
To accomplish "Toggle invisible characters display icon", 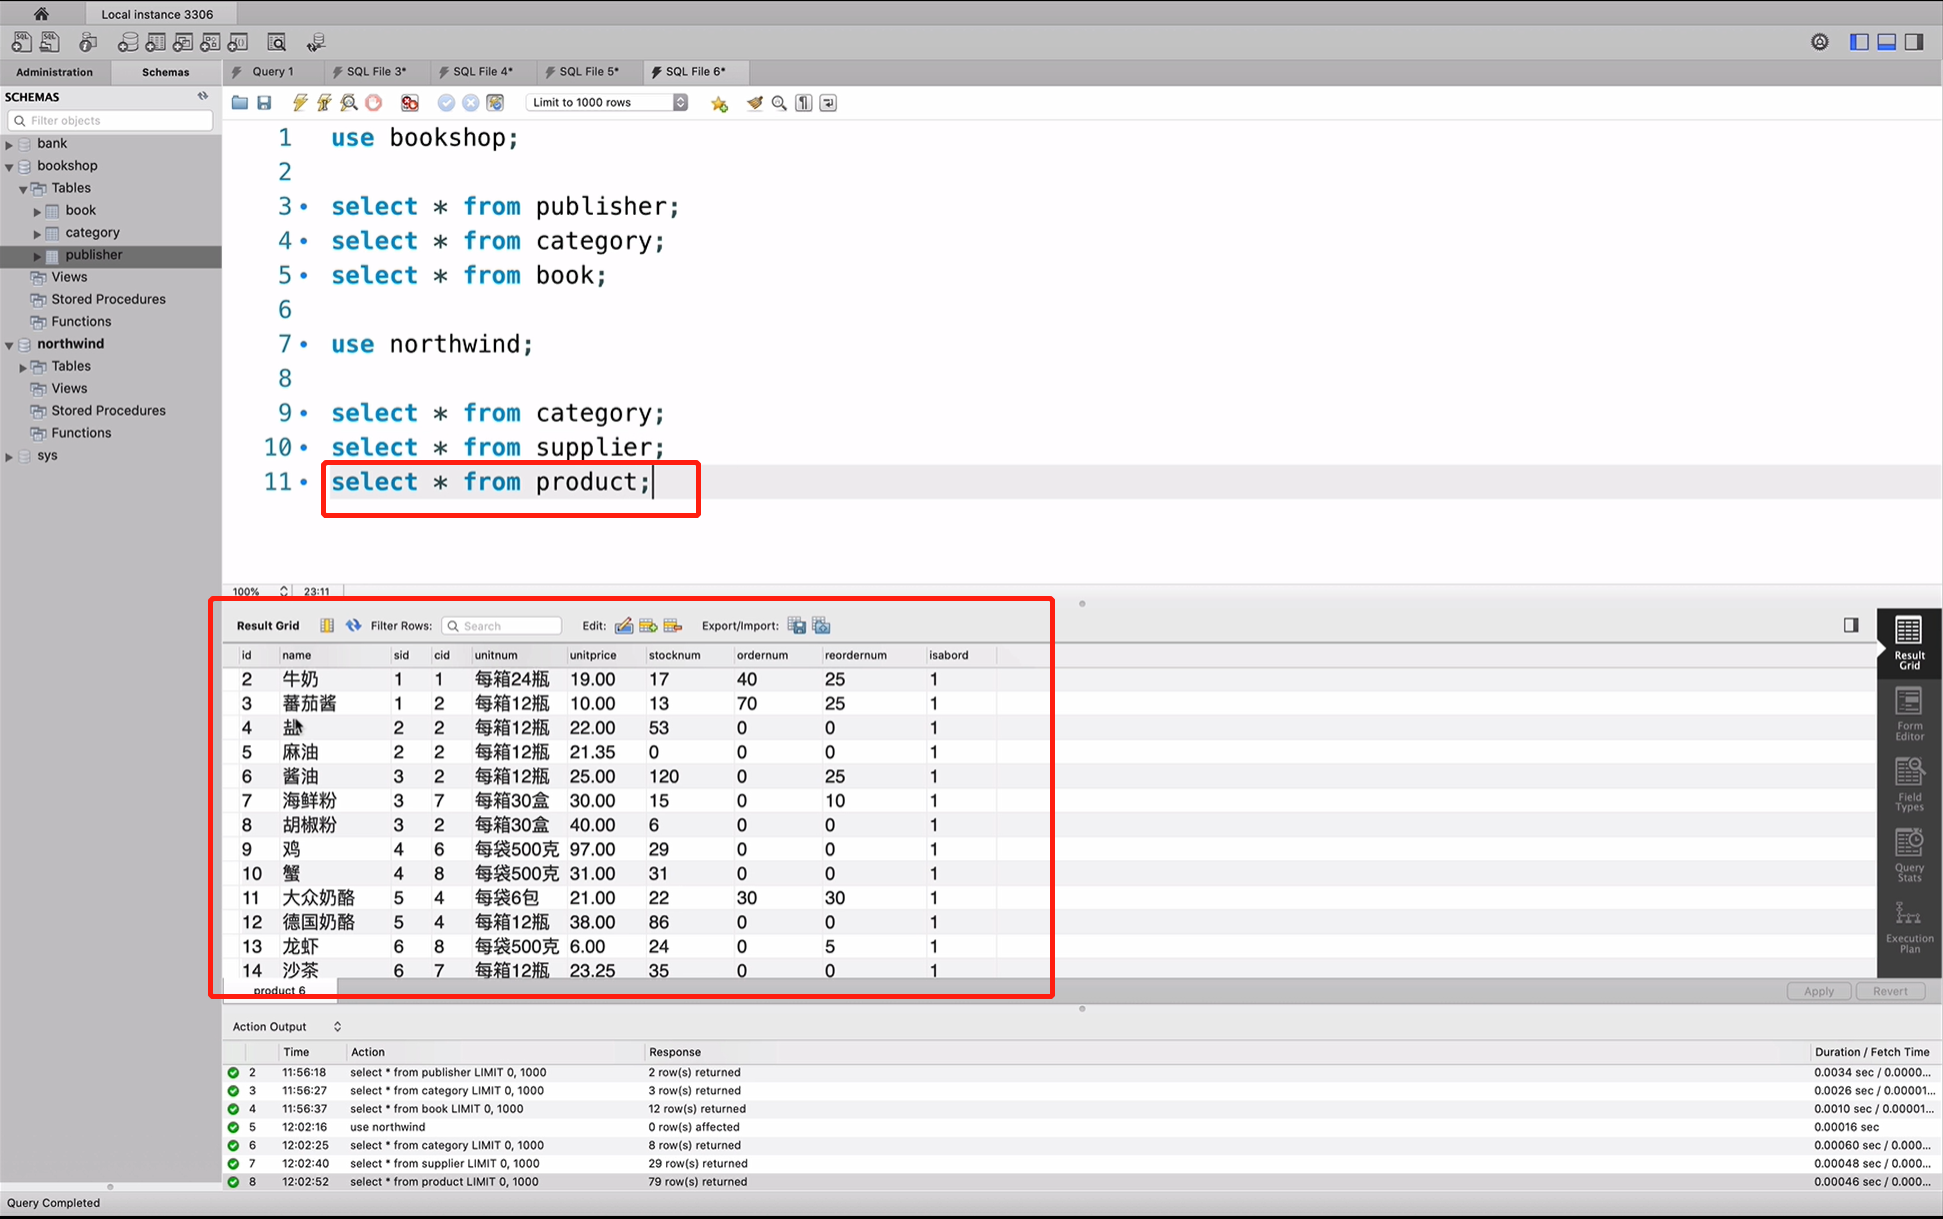I will (804, 103).
